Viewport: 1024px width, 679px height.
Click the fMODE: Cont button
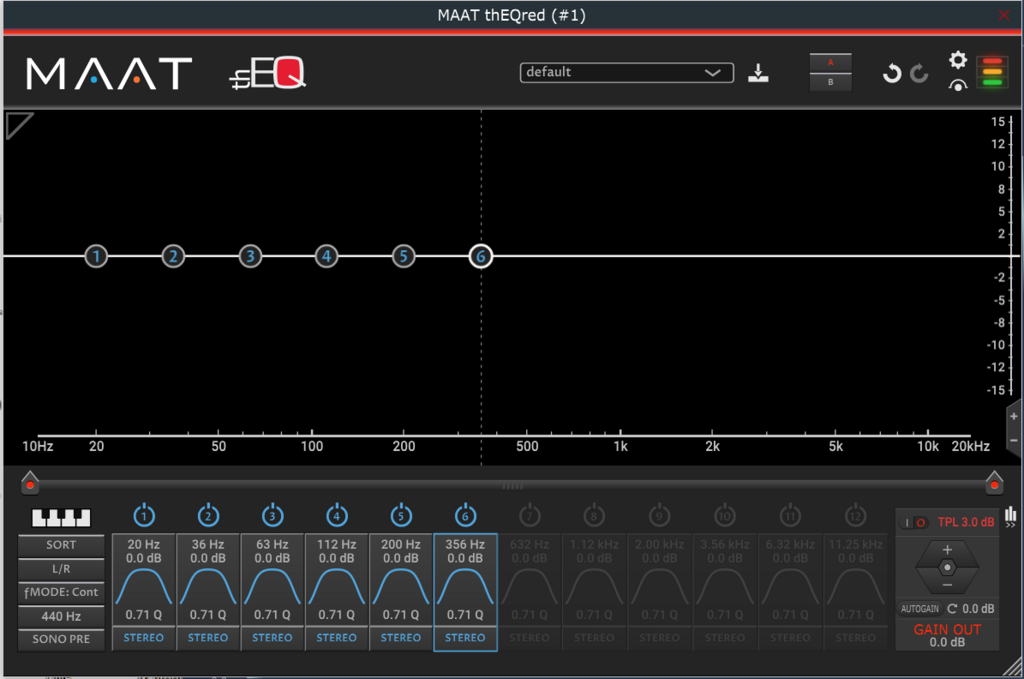coord(61,592)
